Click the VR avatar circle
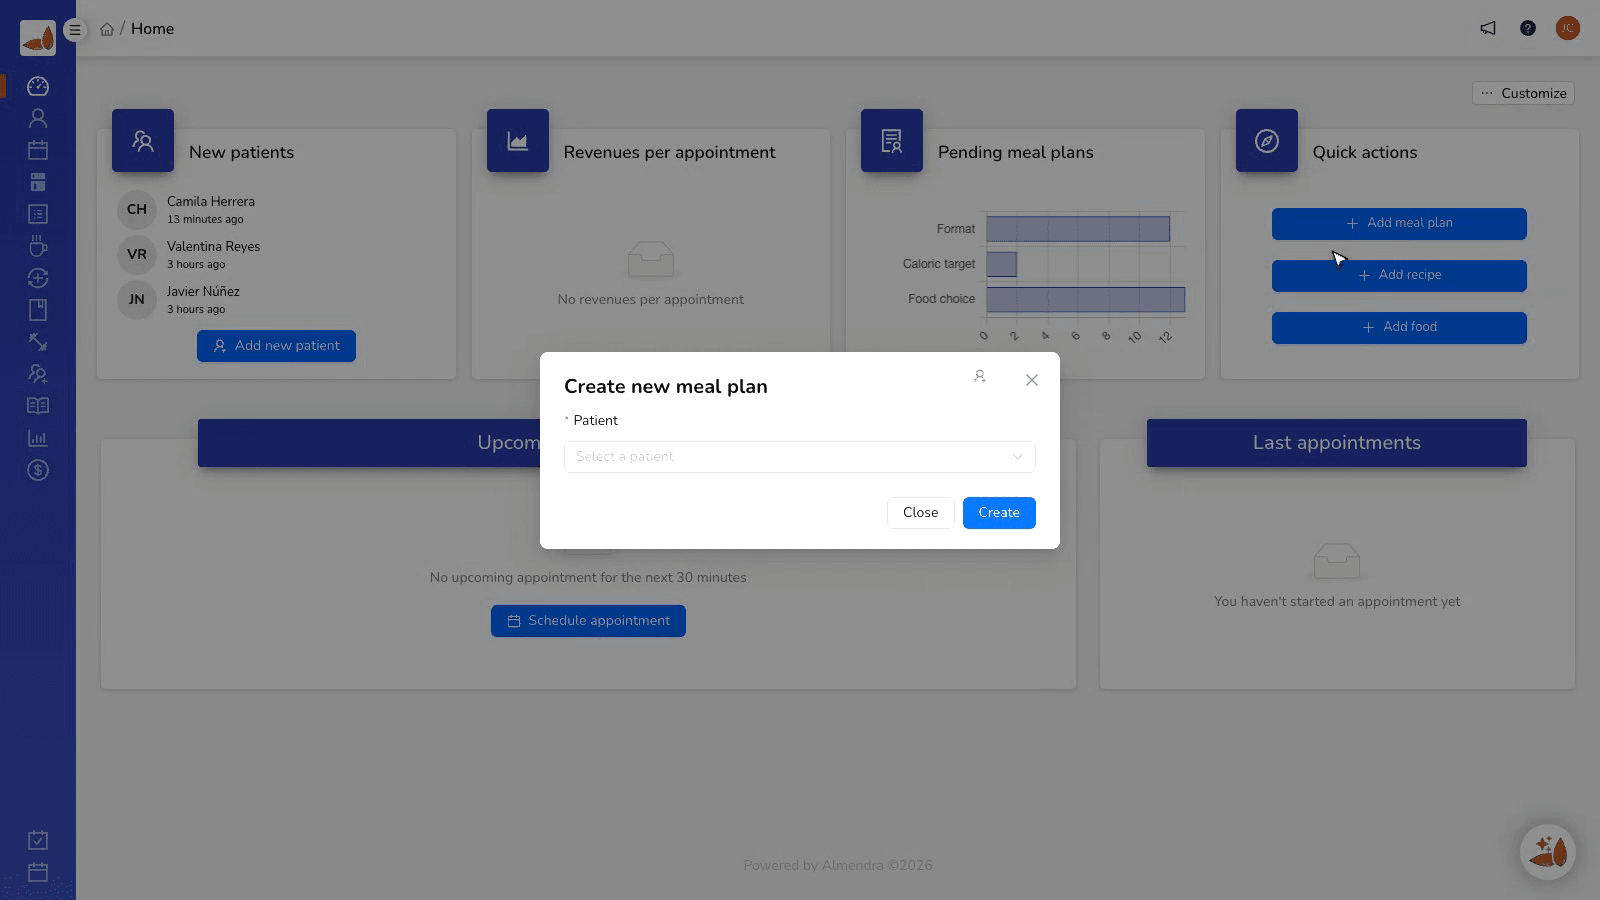 click(x=137, y=255)
